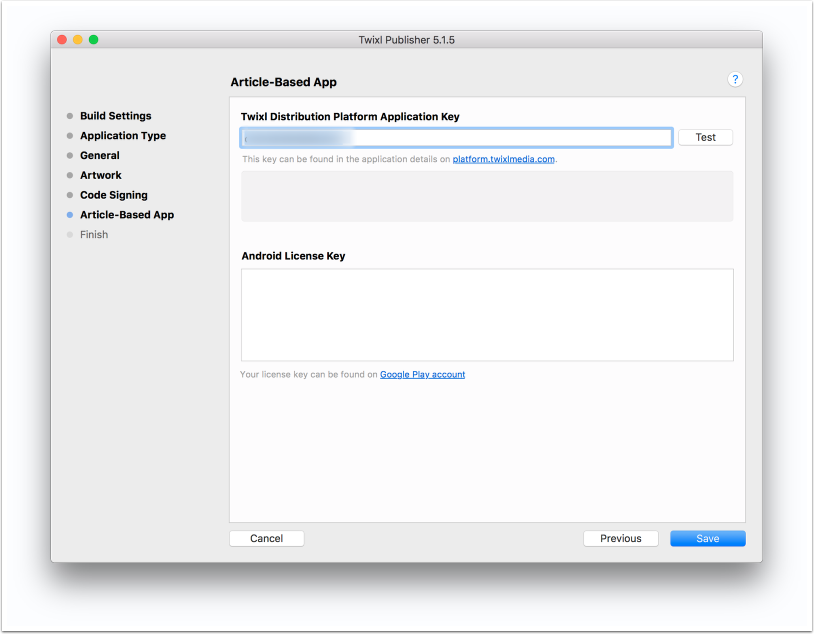Click into the Android License Key box
Viewport: 814px width, 634px height.
coord(487,315)
